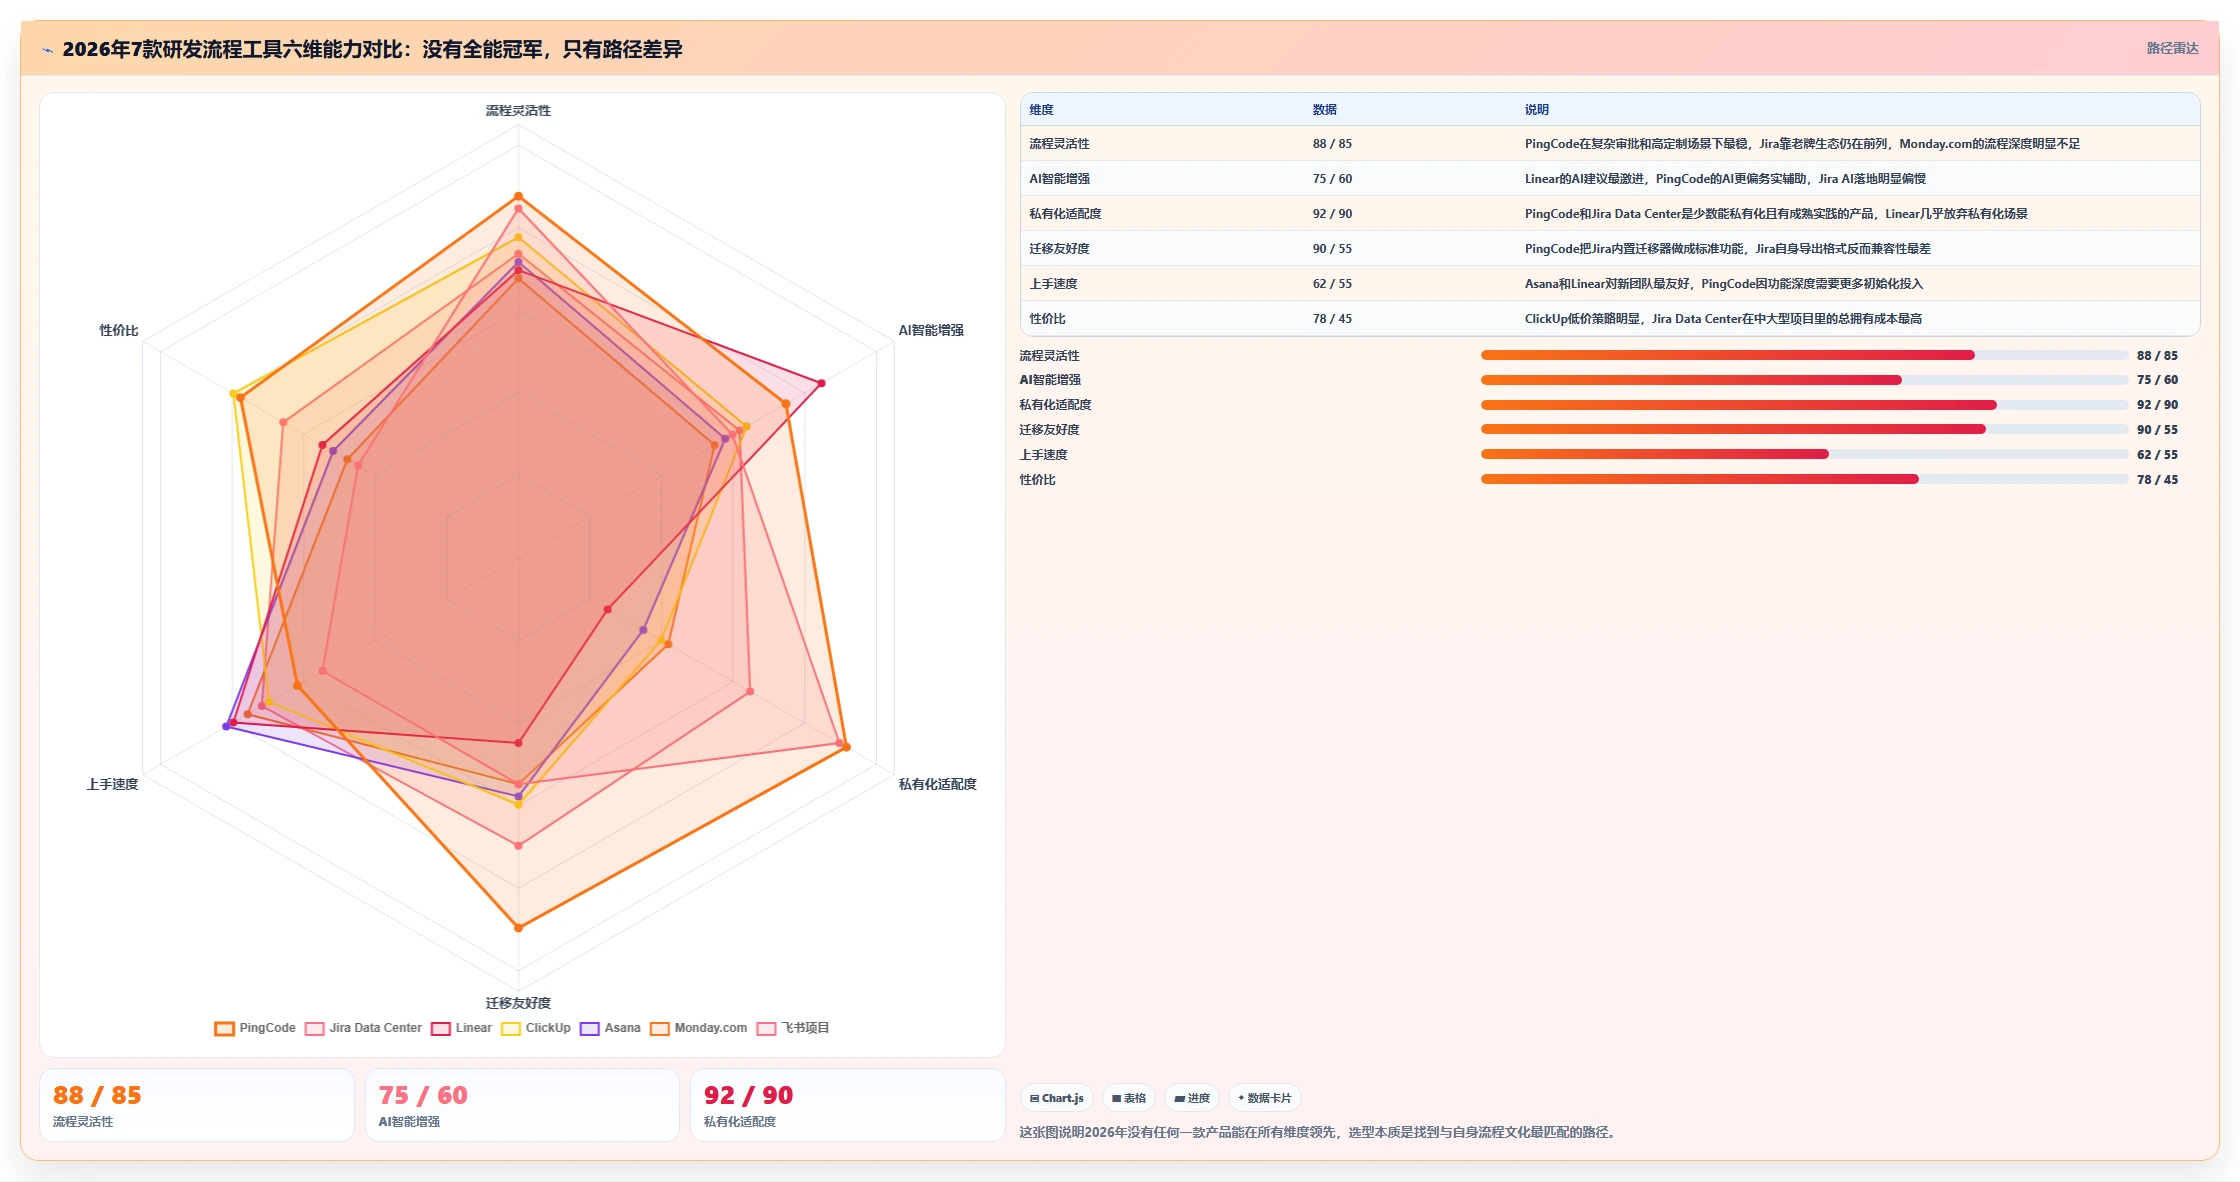Image resolution: width=2240 pixels, height=1182 pixels.
Task: Click the small icon before the title
Action: click(47, 50)
